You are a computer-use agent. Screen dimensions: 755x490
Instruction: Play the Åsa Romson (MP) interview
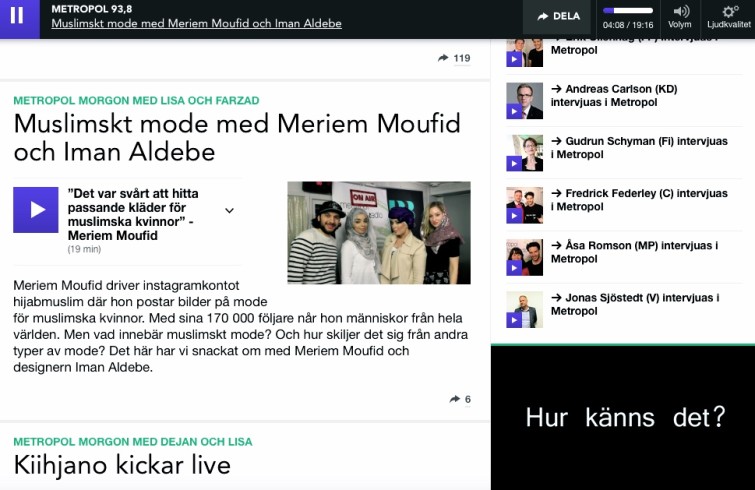click(514, 268)
